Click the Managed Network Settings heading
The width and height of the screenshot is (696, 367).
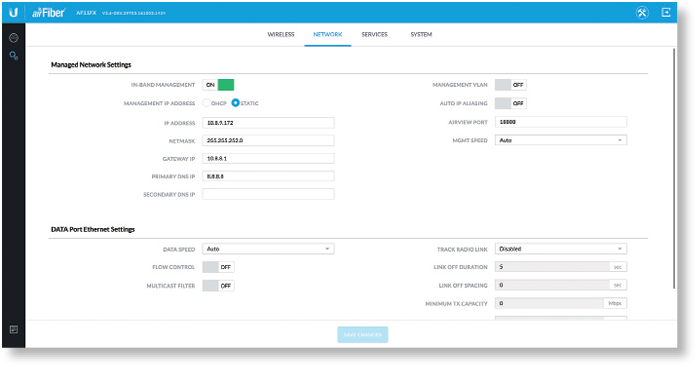[91, 65]
